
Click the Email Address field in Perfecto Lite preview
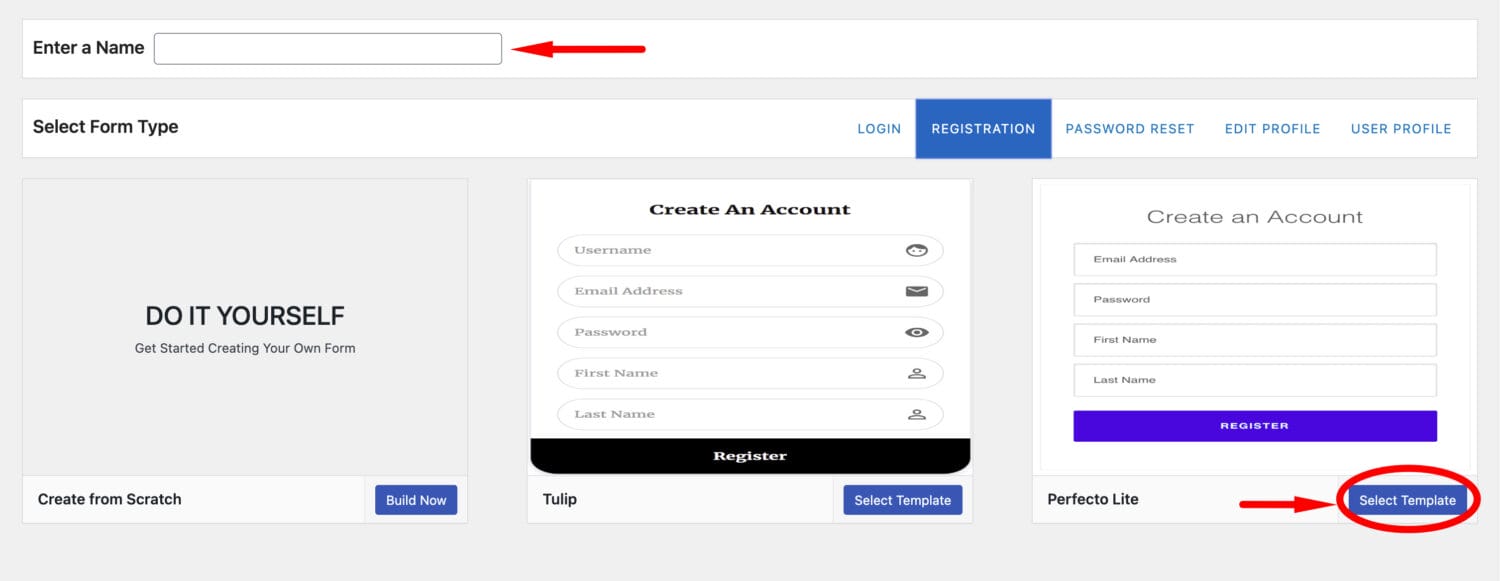click(x=1255, y=259)
